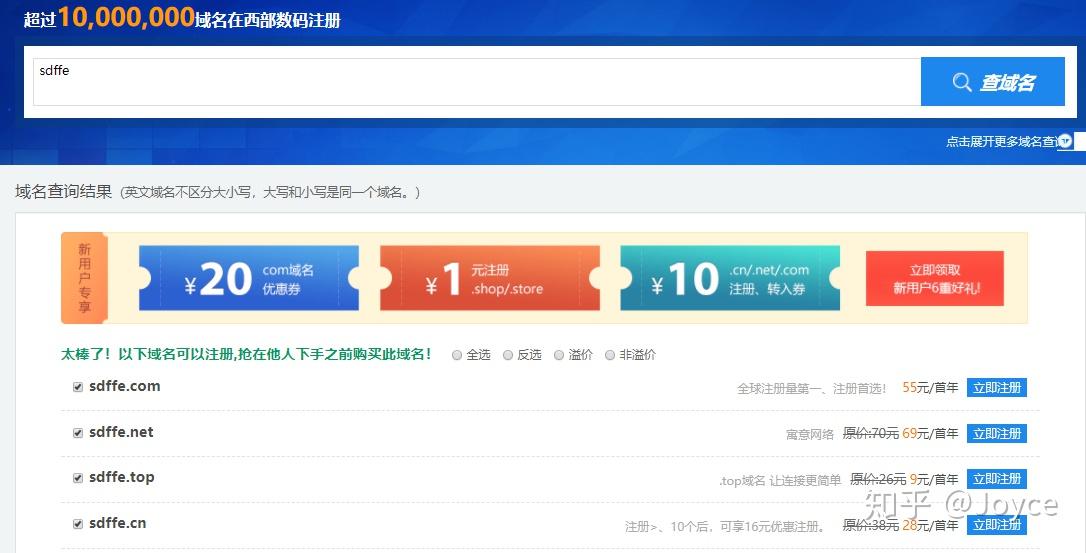Click the sdffe.top domain name text
The width and height of the screenshot is (1086, 553).
(x=122, y=477)
